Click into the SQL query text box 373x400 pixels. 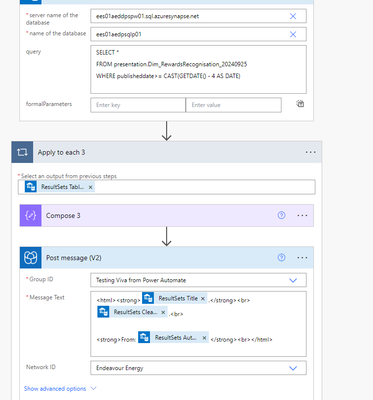tap(198, 69)
